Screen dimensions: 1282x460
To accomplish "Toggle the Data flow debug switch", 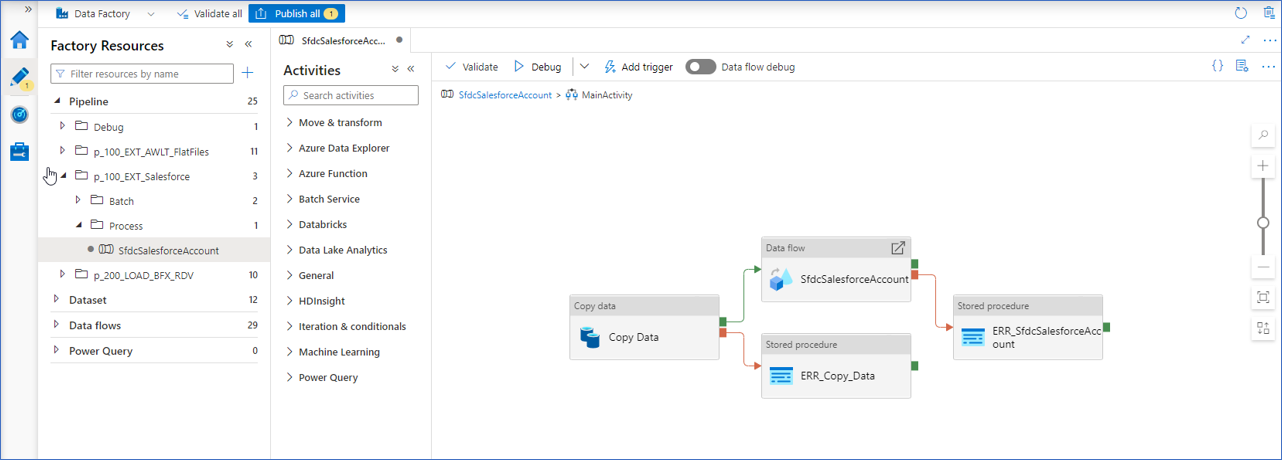I will (700, 67).
